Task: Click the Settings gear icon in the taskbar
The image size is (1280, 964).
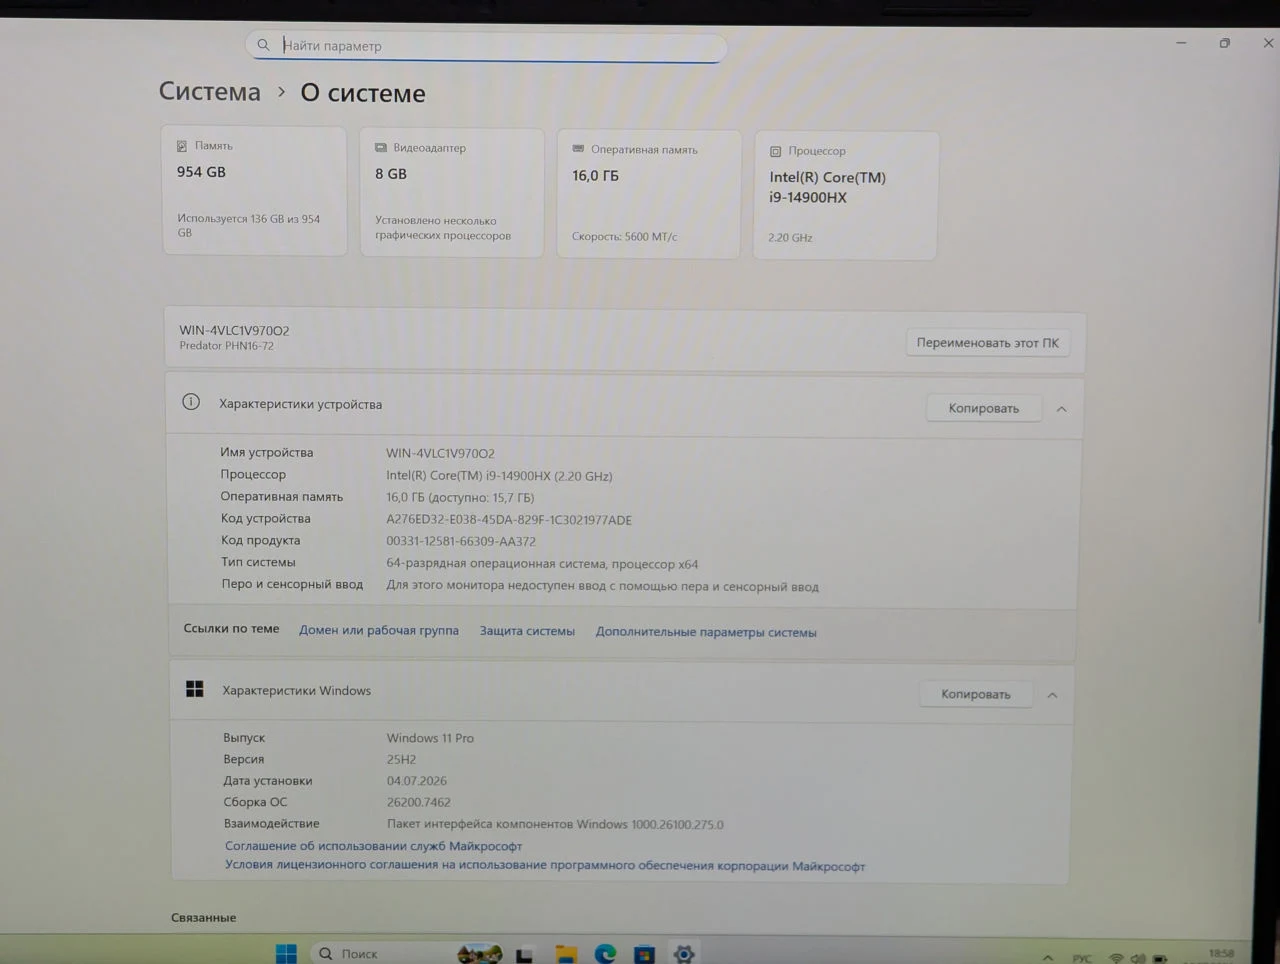Action: tap(684, 954)
